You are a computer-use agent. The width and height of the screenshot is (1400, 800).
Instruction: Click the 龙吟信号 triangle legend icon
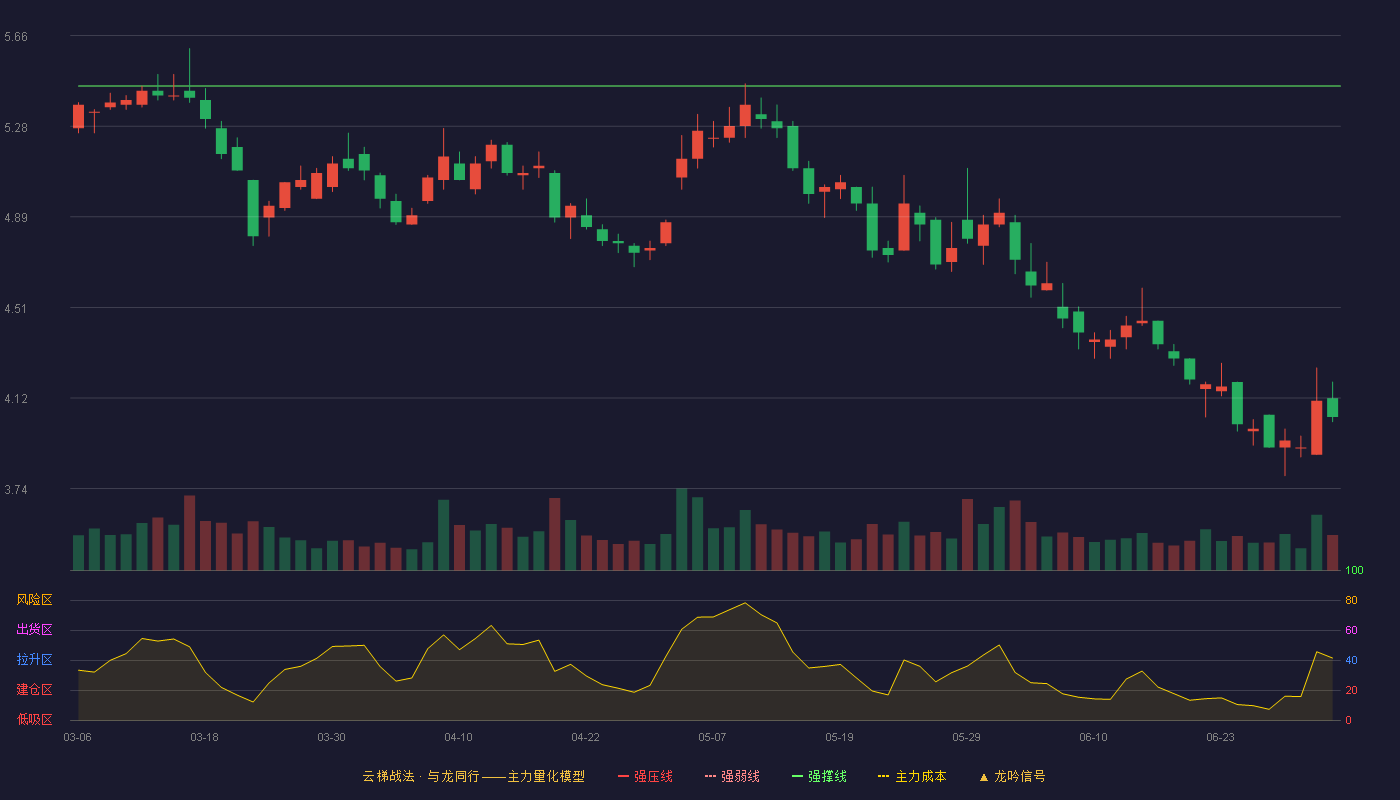point(983,776)
